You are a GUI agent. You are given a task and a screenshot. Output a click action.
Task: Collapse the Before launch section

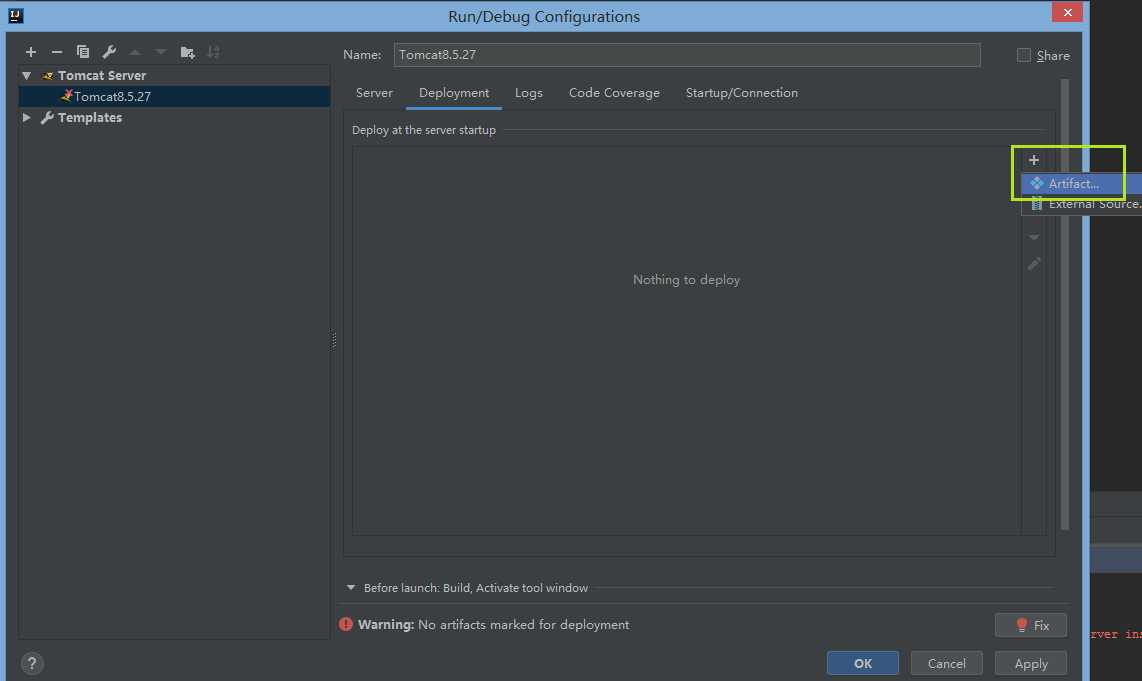point(351,588)
